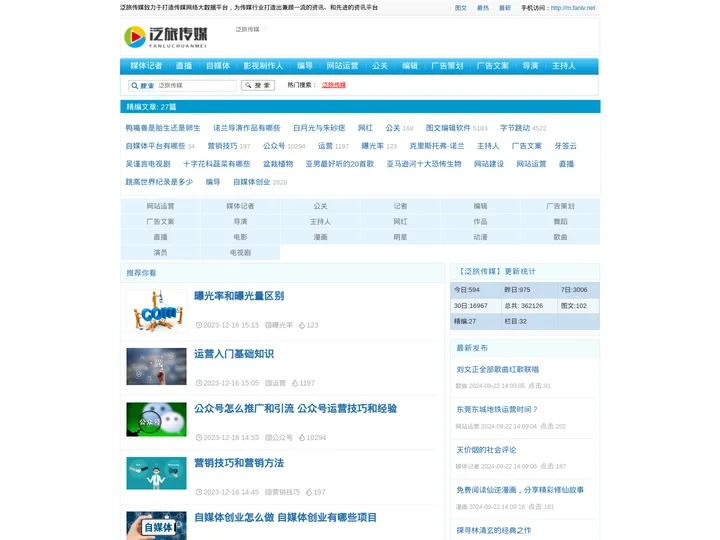Viewport: 720px width, 540px height.
Task: Open latest post 免费阅读仙逆漫画
Action: (520, 490)
